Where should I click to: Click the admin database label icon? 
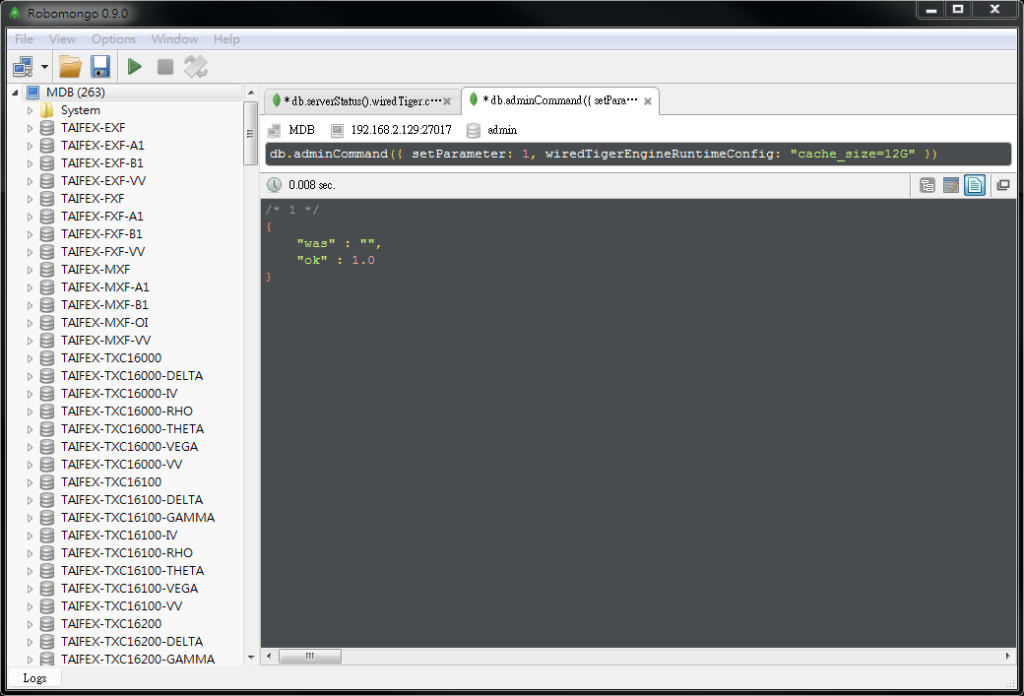click(x=473, y=131)
